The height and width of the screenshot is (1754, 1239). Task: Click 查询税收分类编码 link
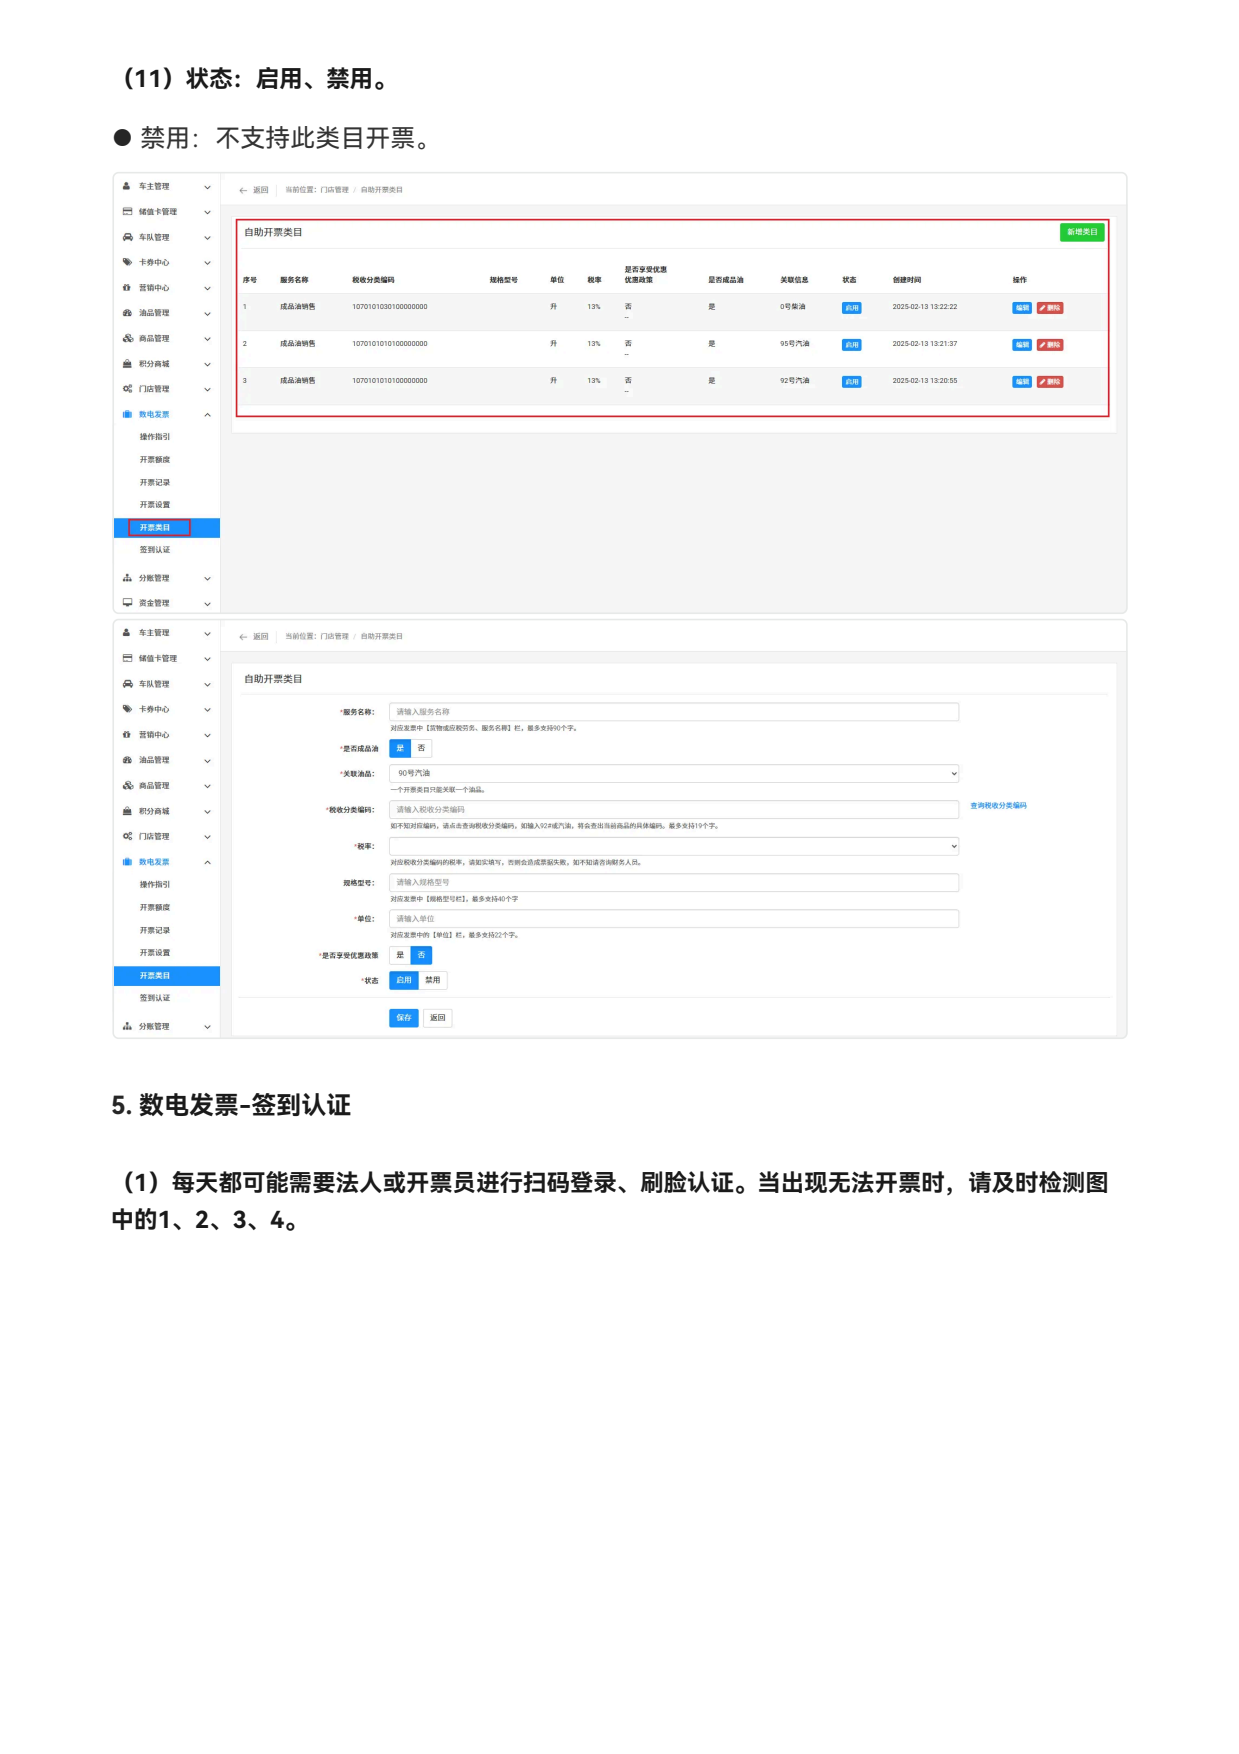pyautogui.click(x=998, y=806)
